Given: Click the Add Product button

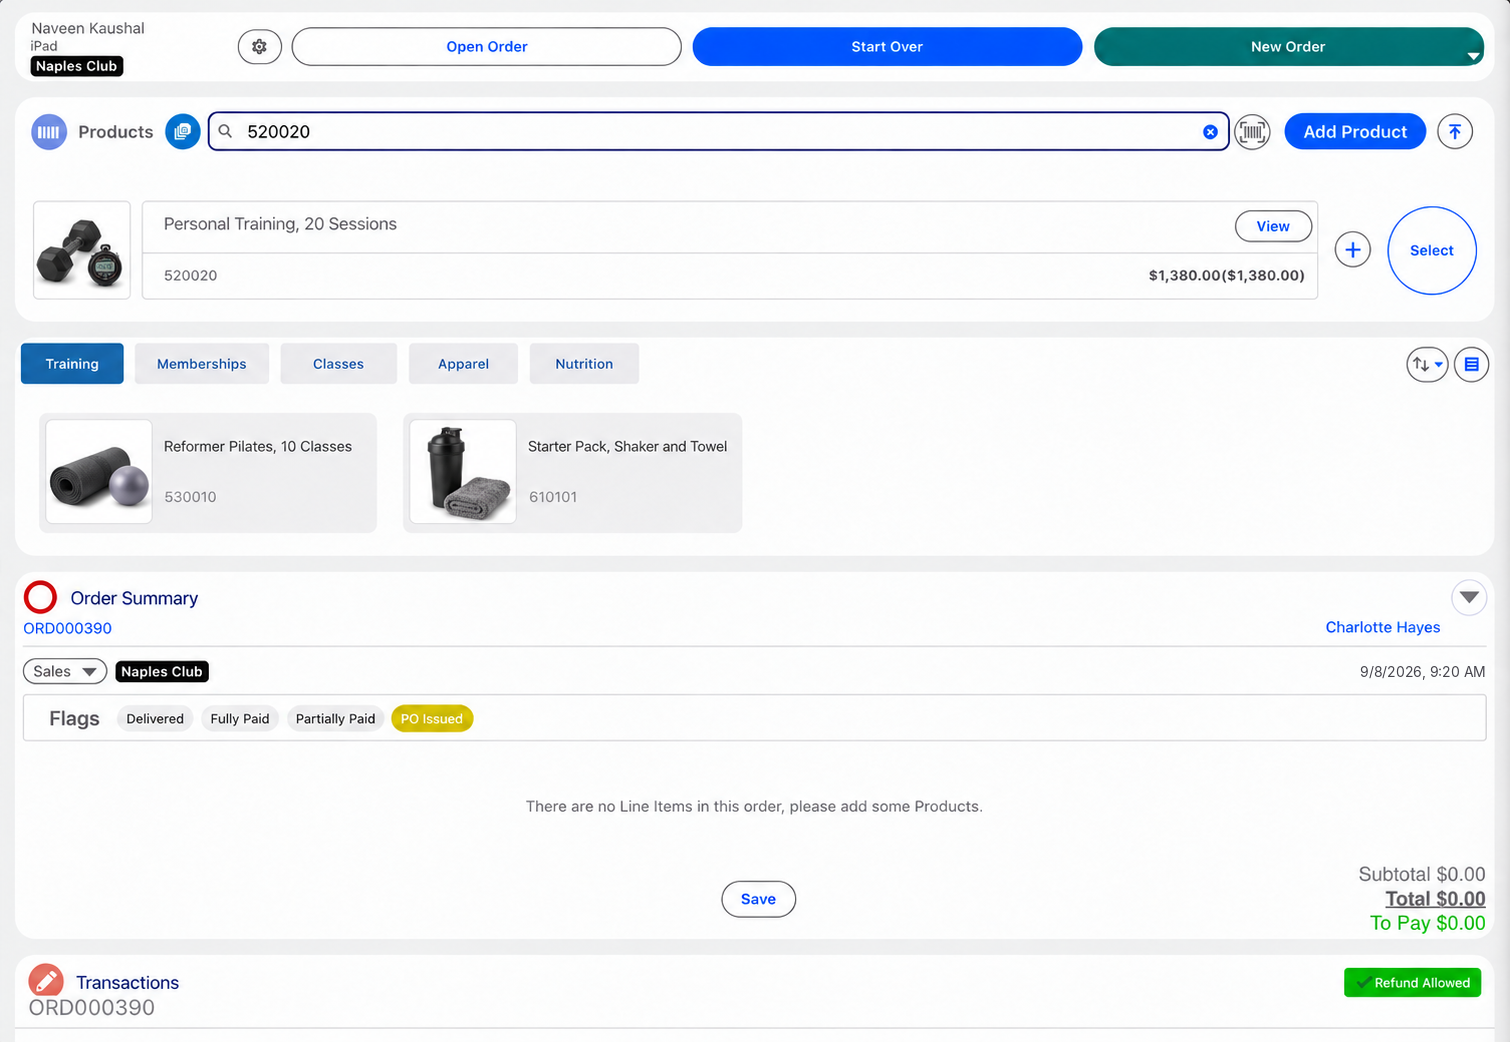Looking at the screenshot, I should click(x=1355, y=132).
